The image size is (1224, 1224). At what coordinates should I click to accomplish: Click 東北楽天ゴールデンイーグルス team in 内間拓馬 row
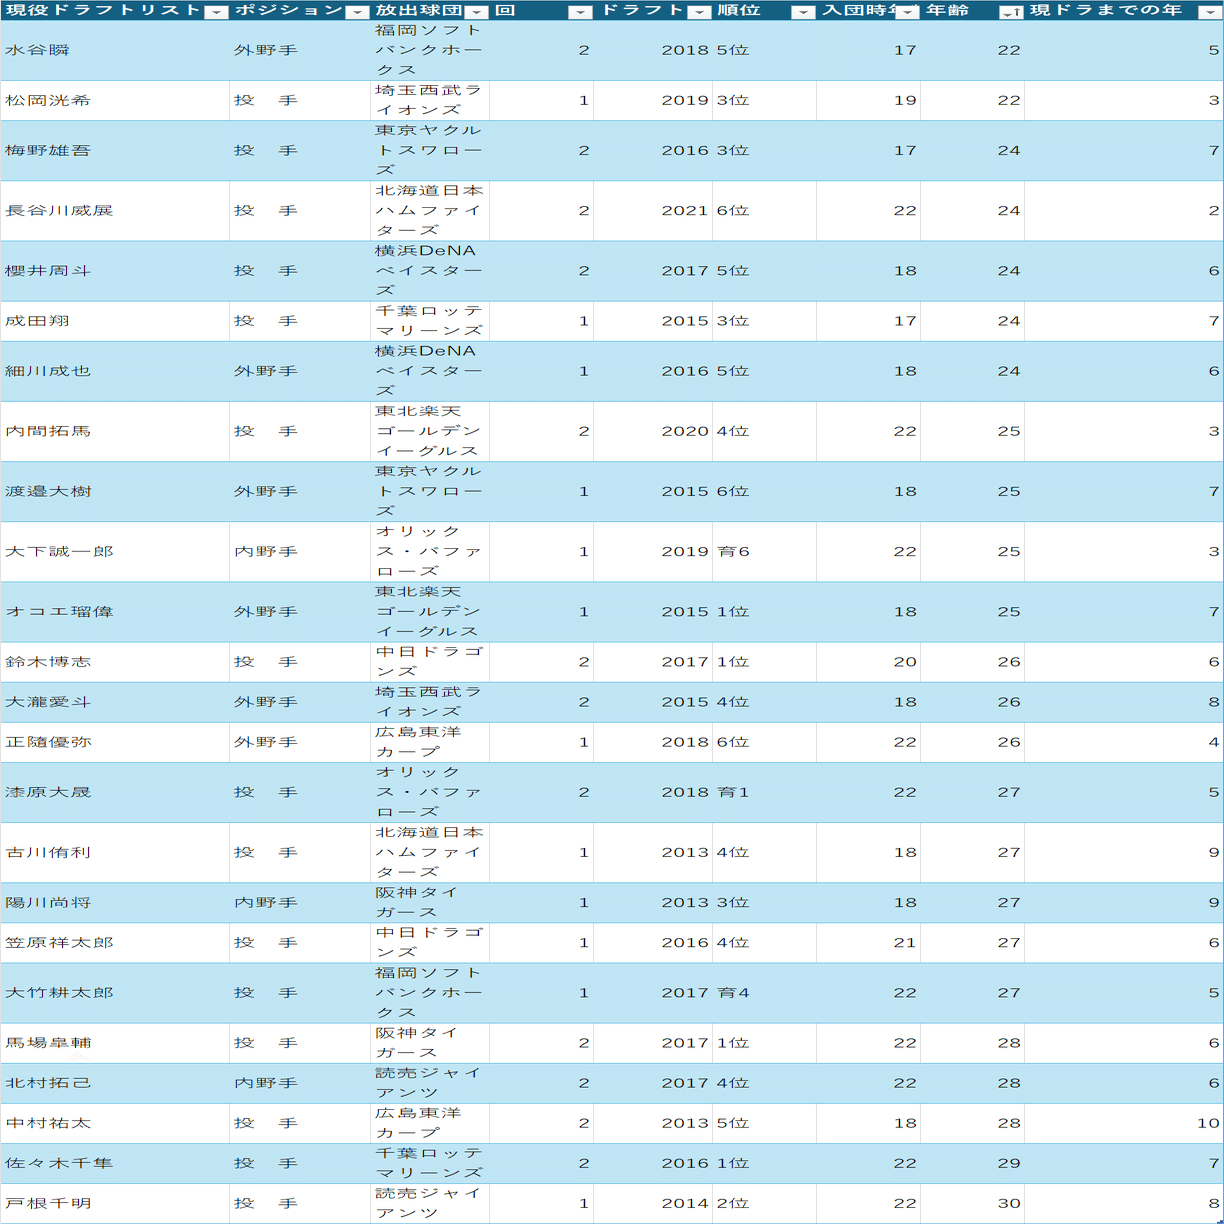(x=429, y=431)
